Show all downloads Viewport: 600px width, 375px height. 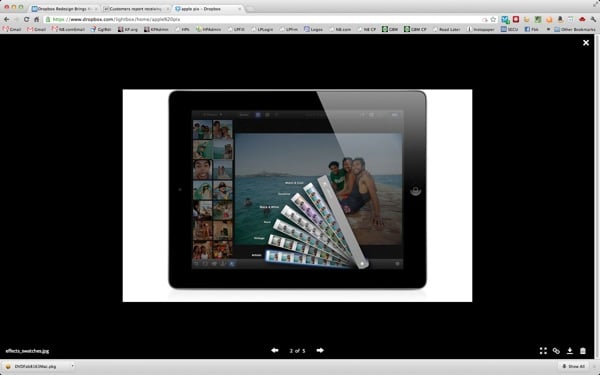(x=573, y=367)
